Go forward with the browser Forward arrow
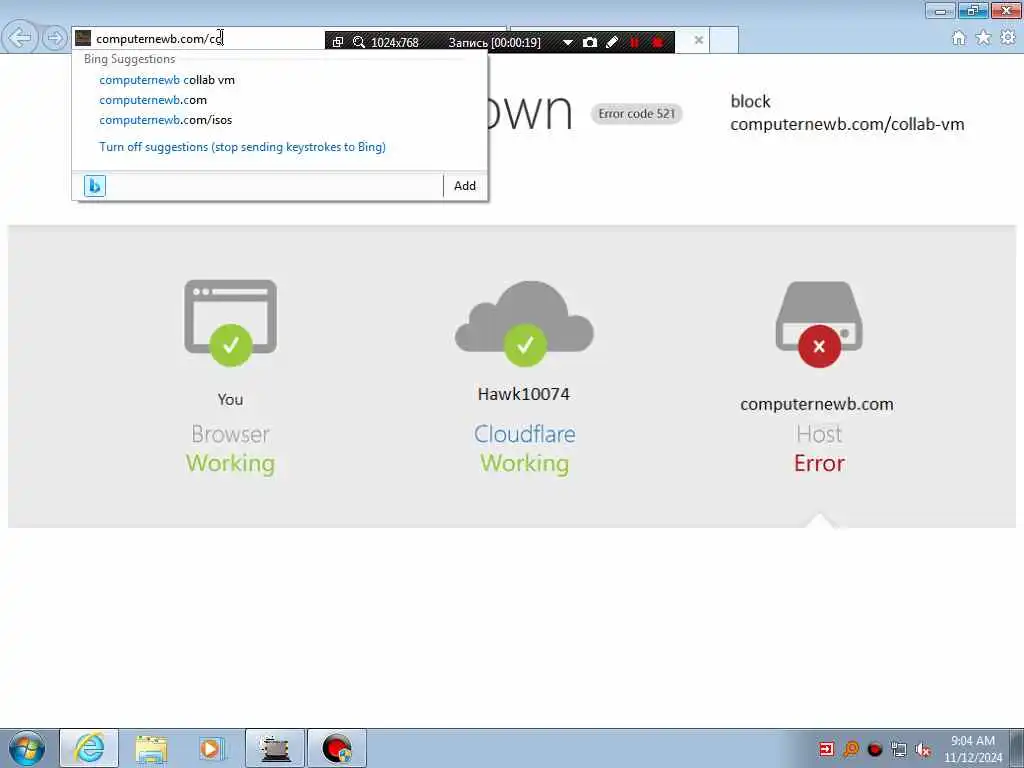Viewport: 1024px width, 768px height. [x=55, y=38]
